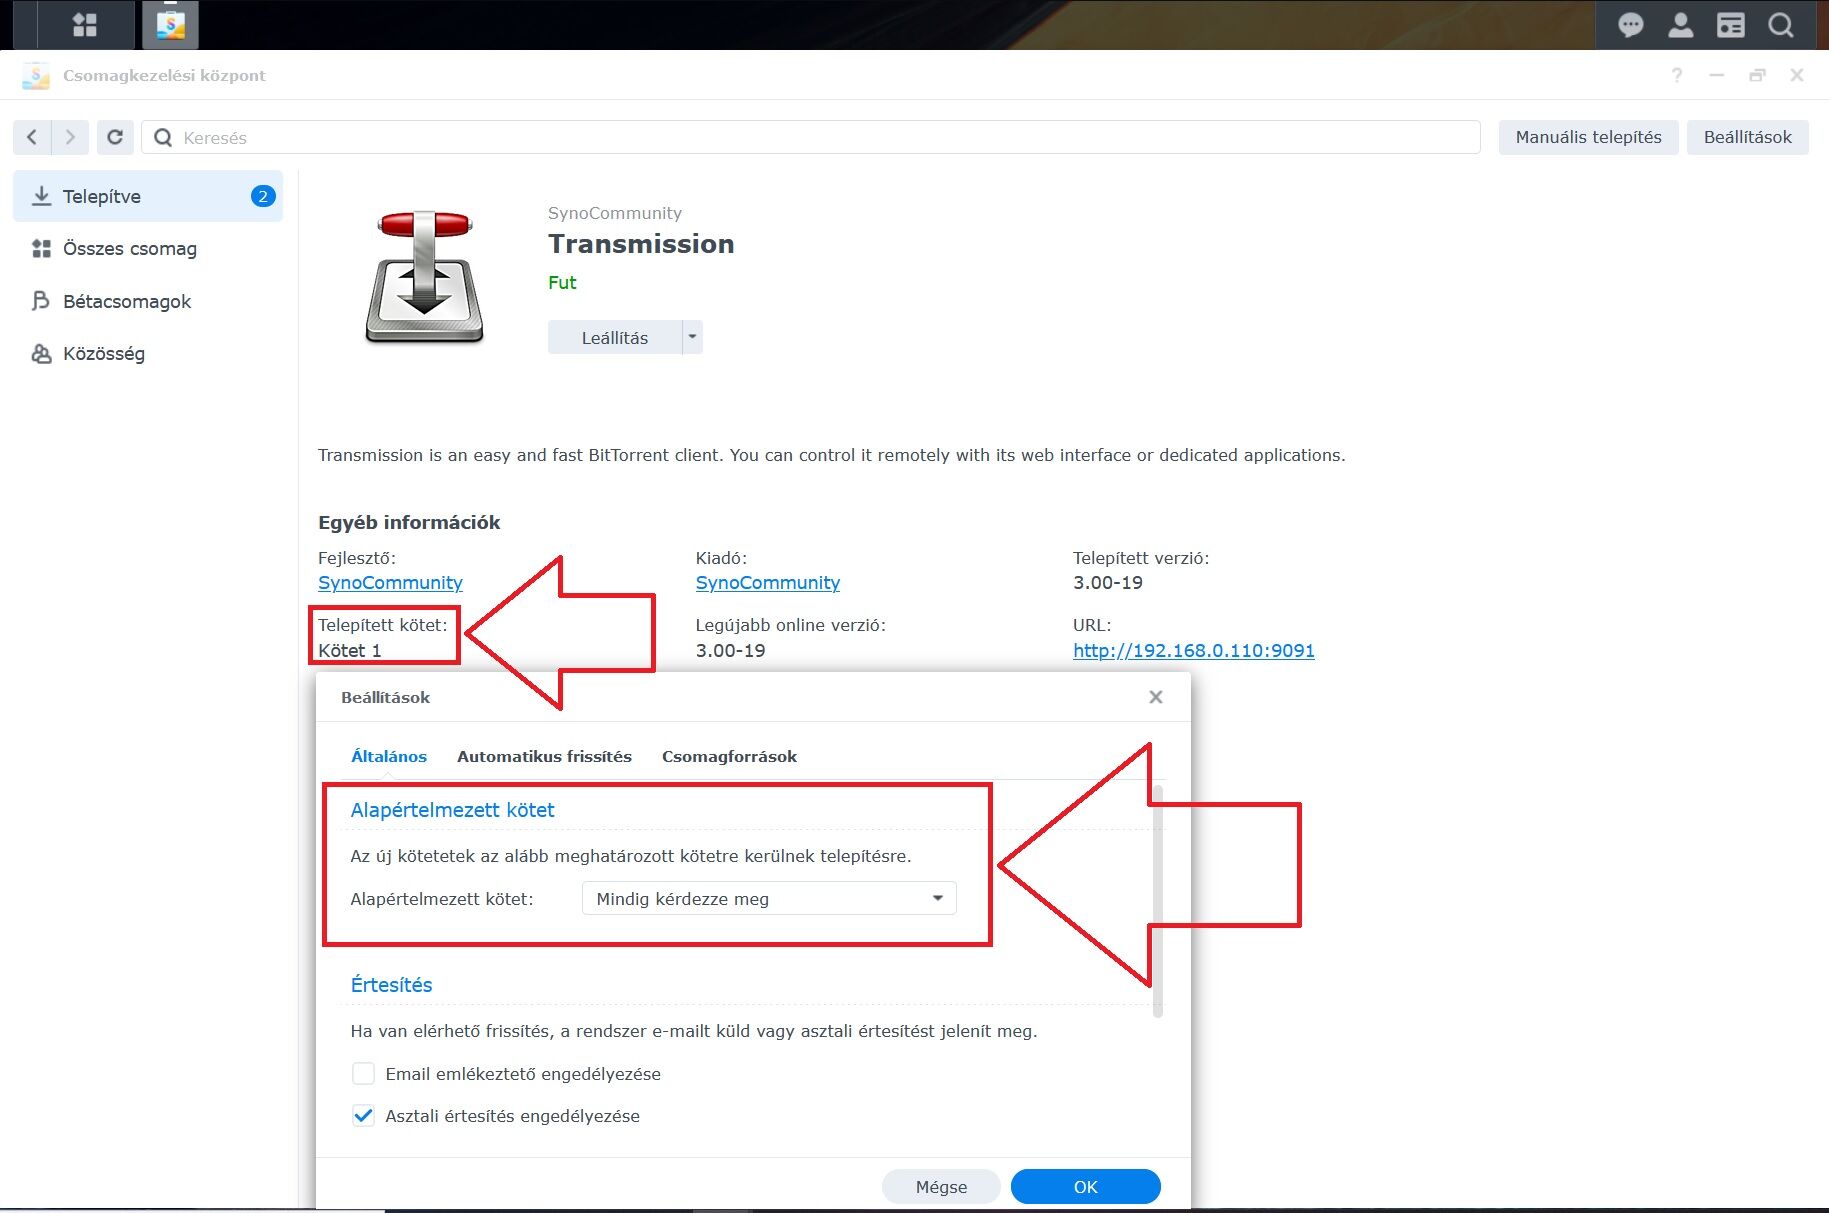Open the Alapértelmezett kötet dropdown
Screen dimensions: 1829x1213
(x=769, y=898)
